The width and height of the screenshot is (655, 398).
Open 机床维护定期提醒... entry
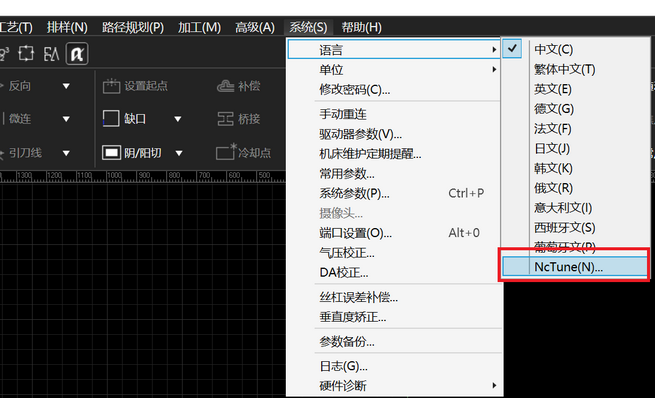pos(394,154)
